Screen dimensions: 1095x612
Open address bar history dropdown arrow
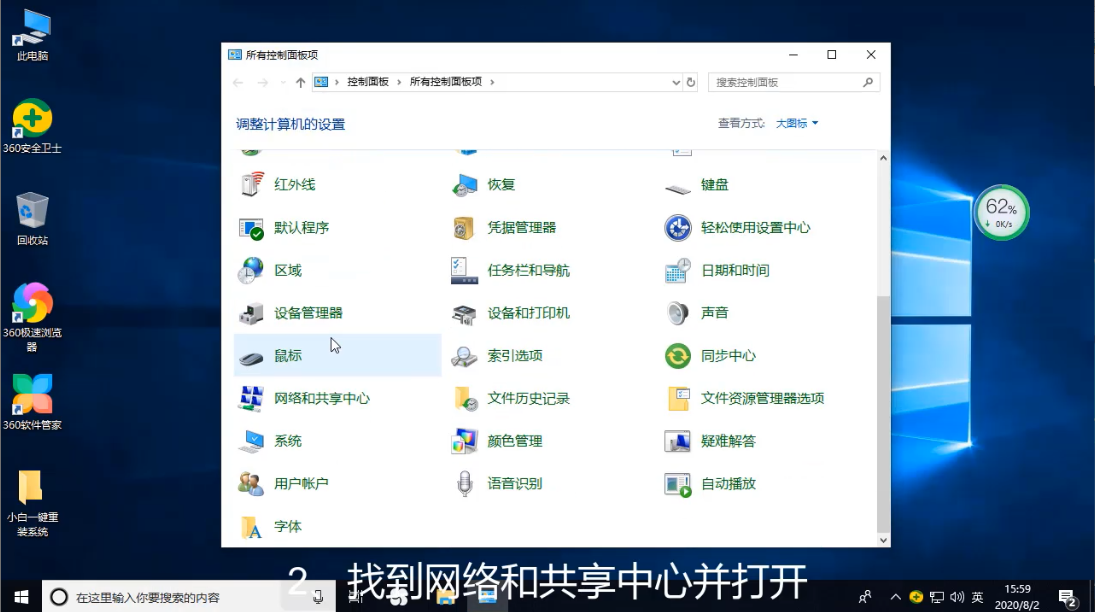676,82
